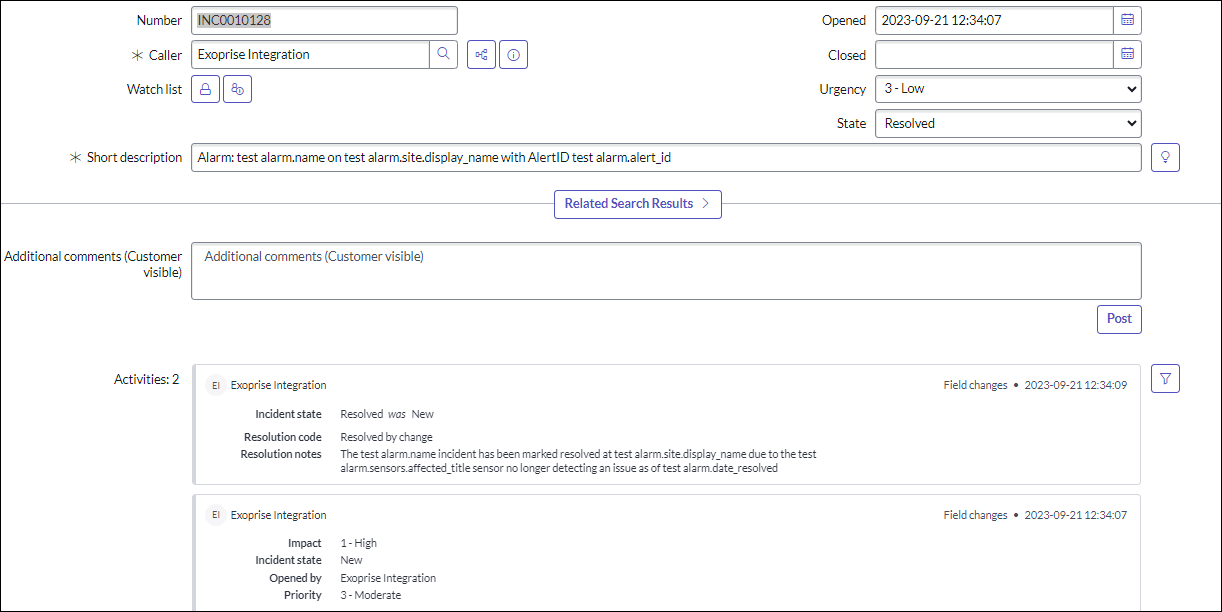Click the add-person icon on Watch list

(237, 88)
